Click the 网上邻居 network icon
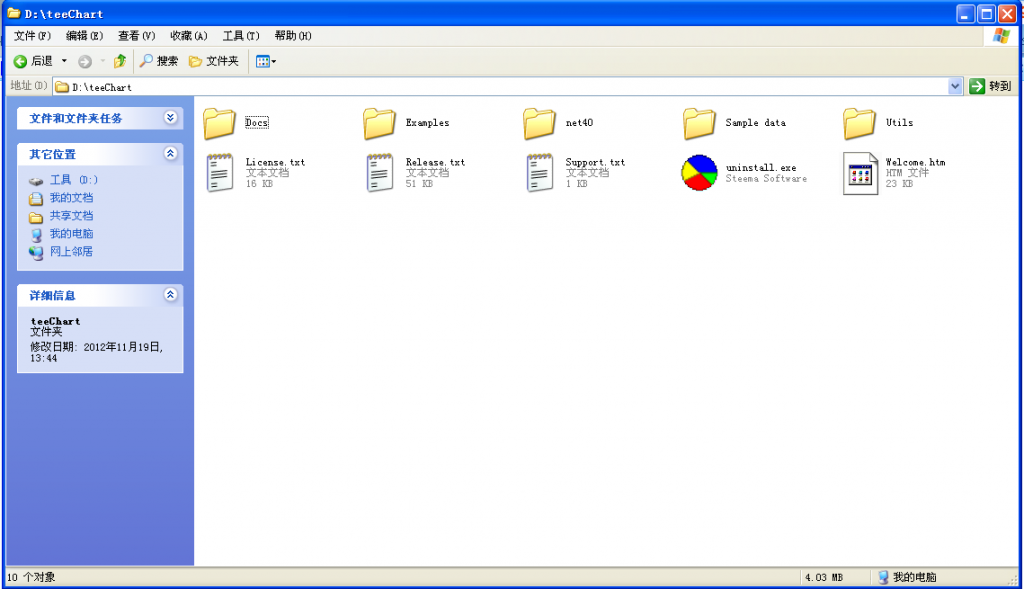 pos(36,252)
